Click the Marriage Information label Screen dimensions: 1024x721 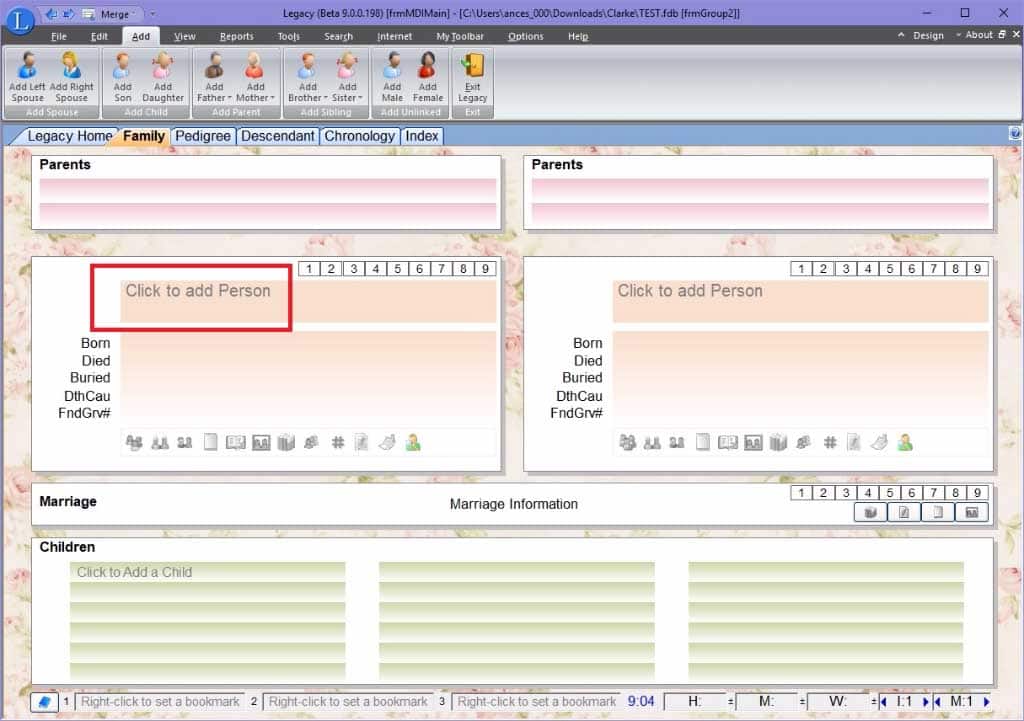pos(513,504)
